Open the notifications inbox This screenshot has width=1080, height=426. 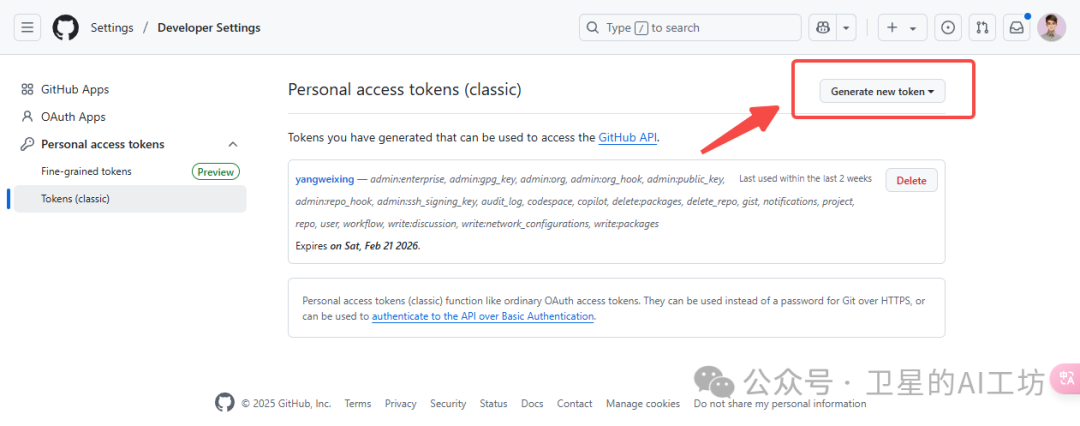(1017, 28)
